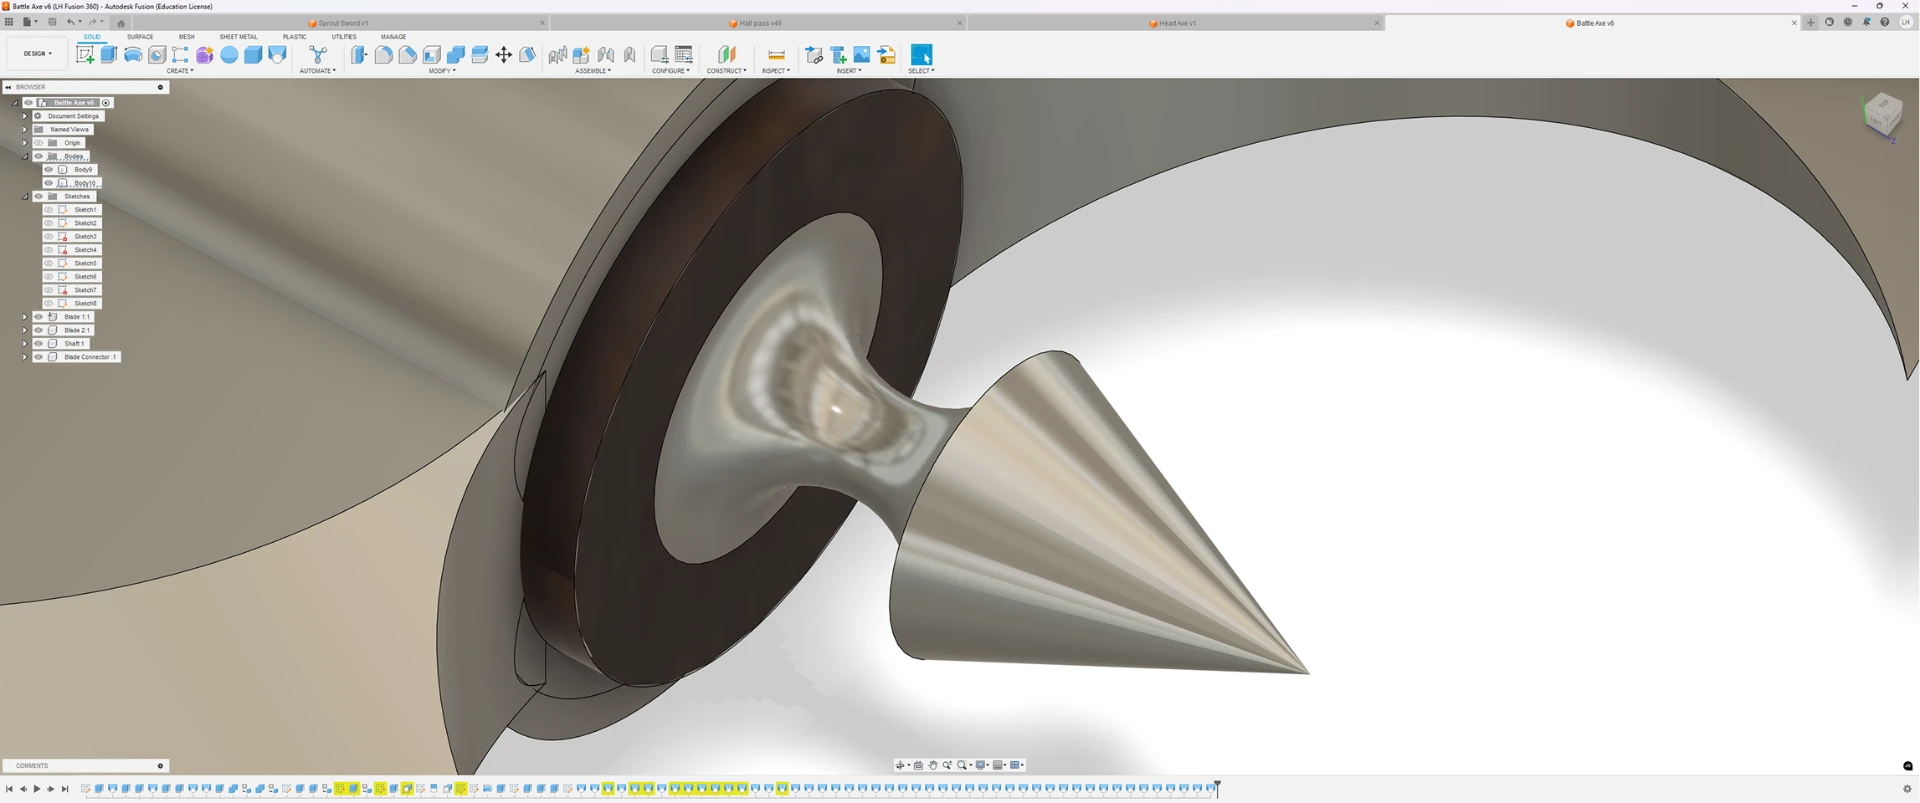Image resolution: width=1920 pixels, height=803 pixels.
Task: Open the ViewCube in the viewport corner
Action: (1882, 114)
